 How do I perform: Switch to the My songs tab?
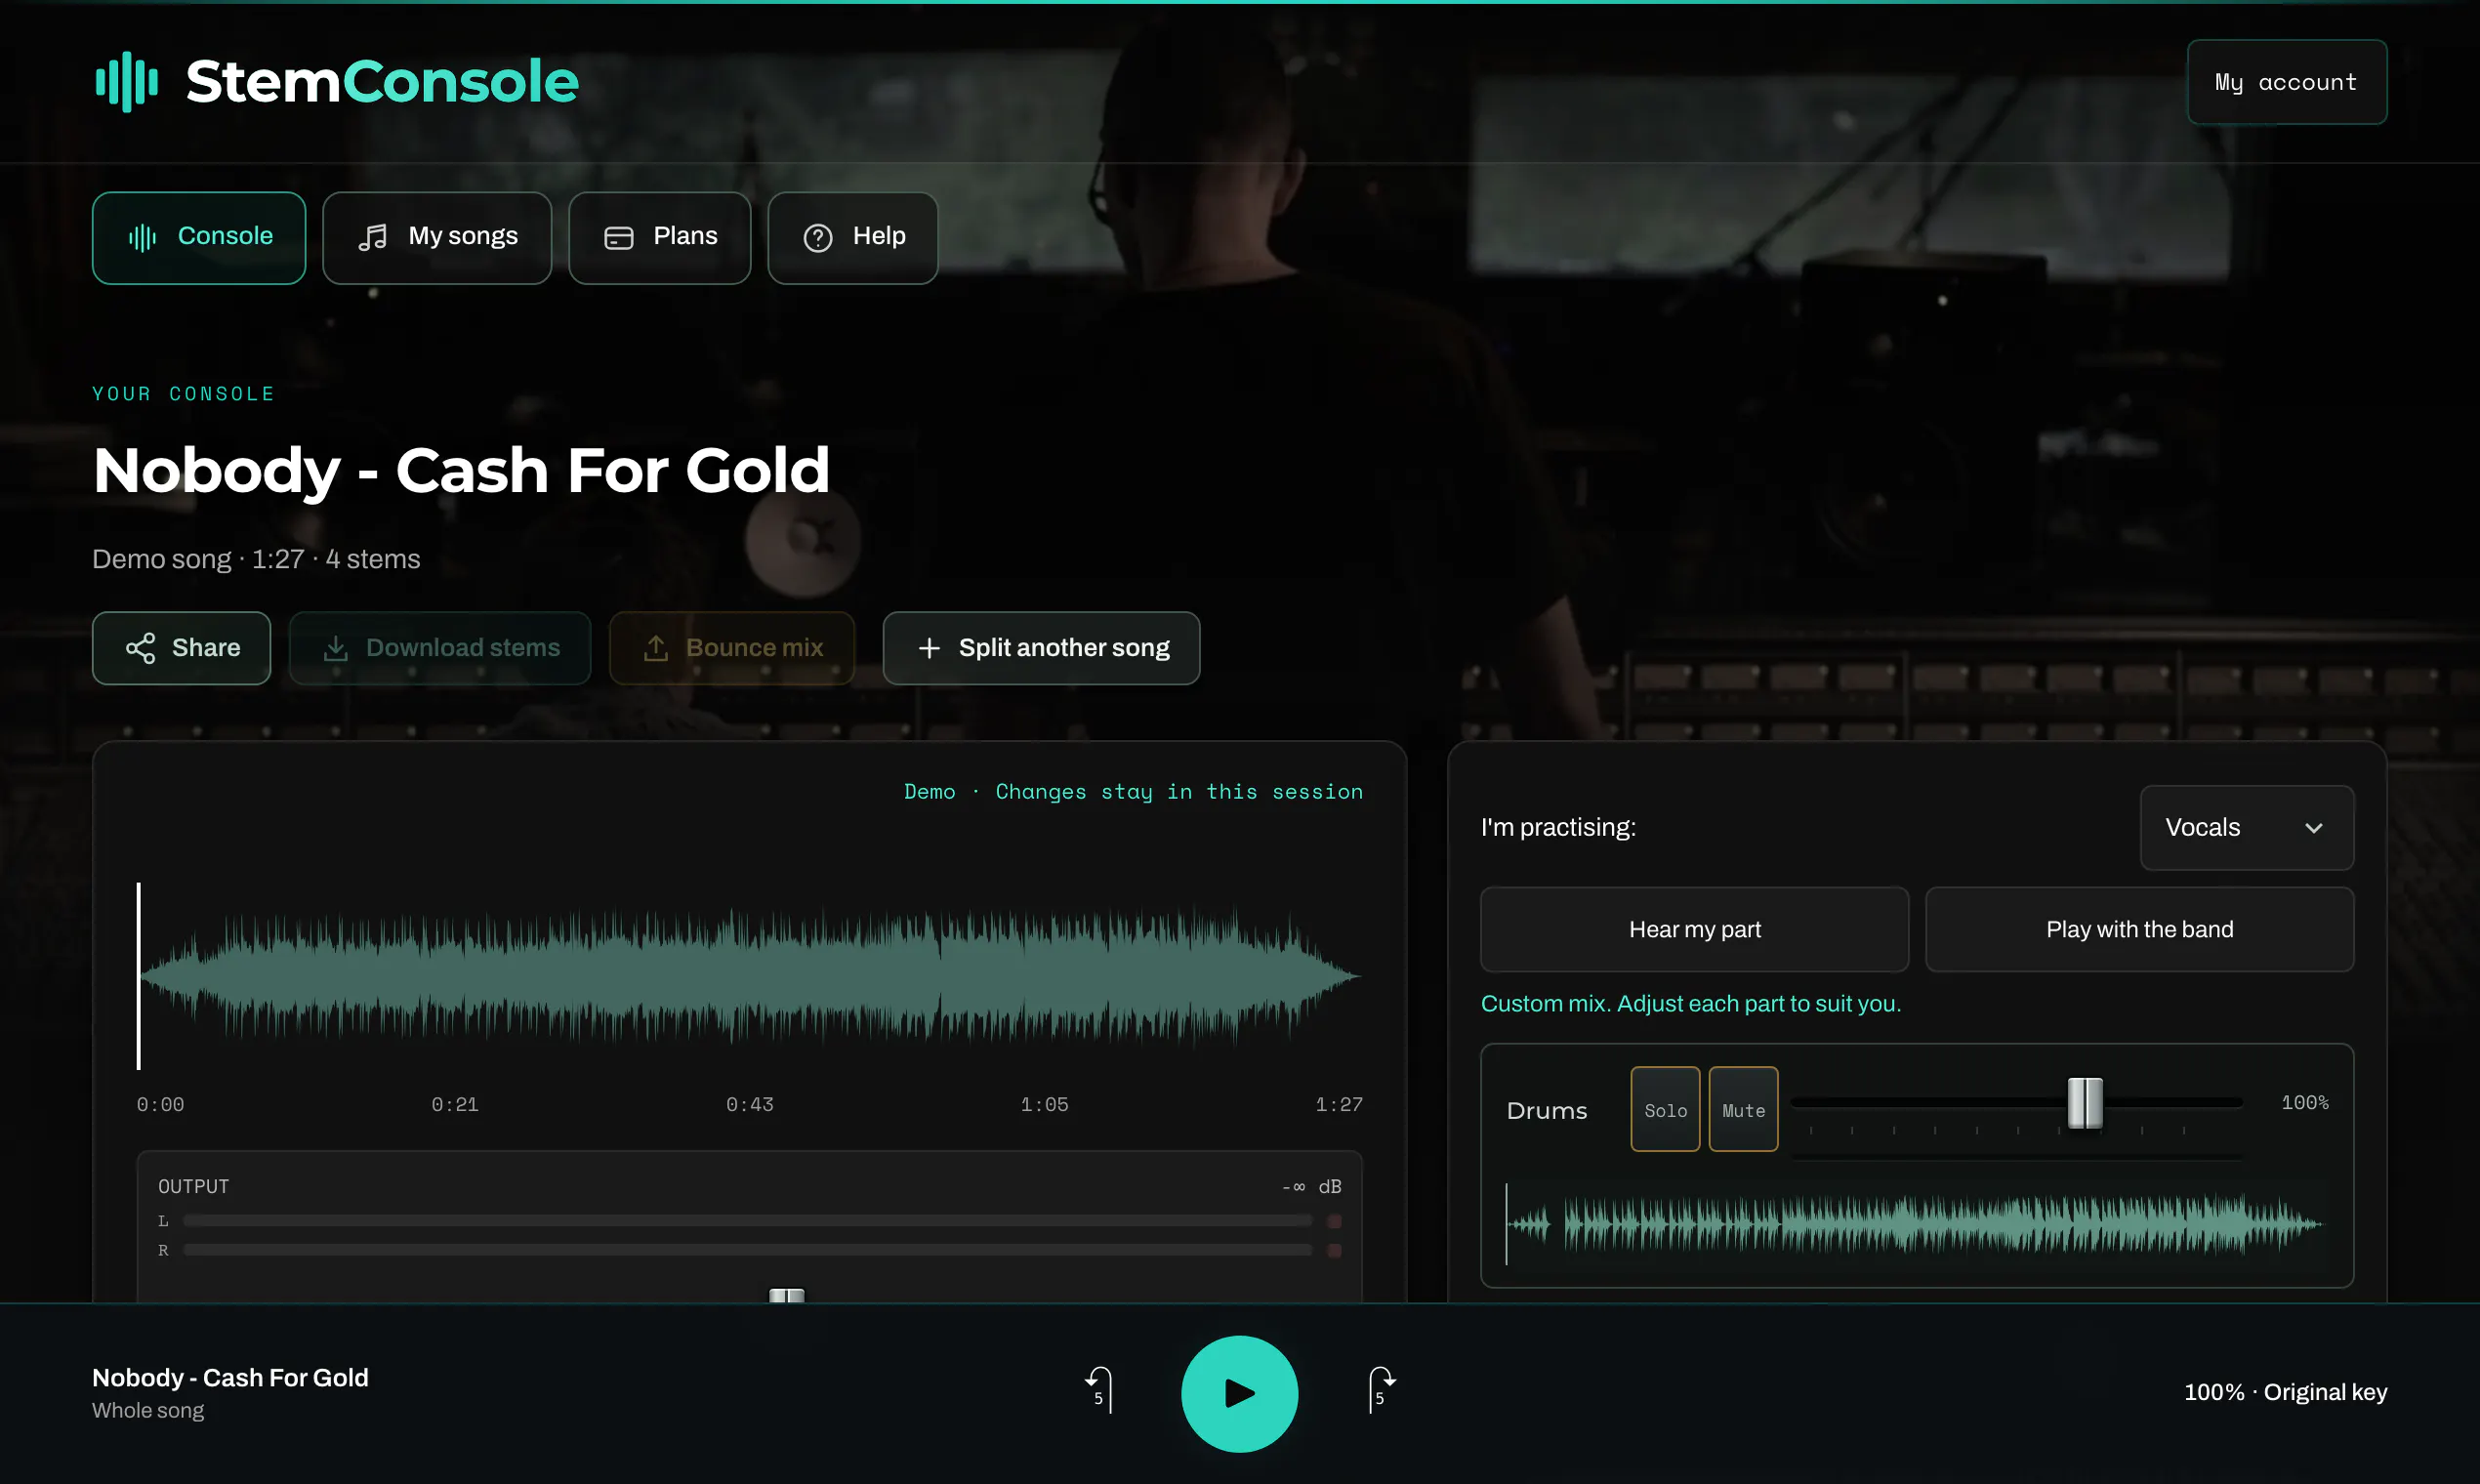[437, 238]
